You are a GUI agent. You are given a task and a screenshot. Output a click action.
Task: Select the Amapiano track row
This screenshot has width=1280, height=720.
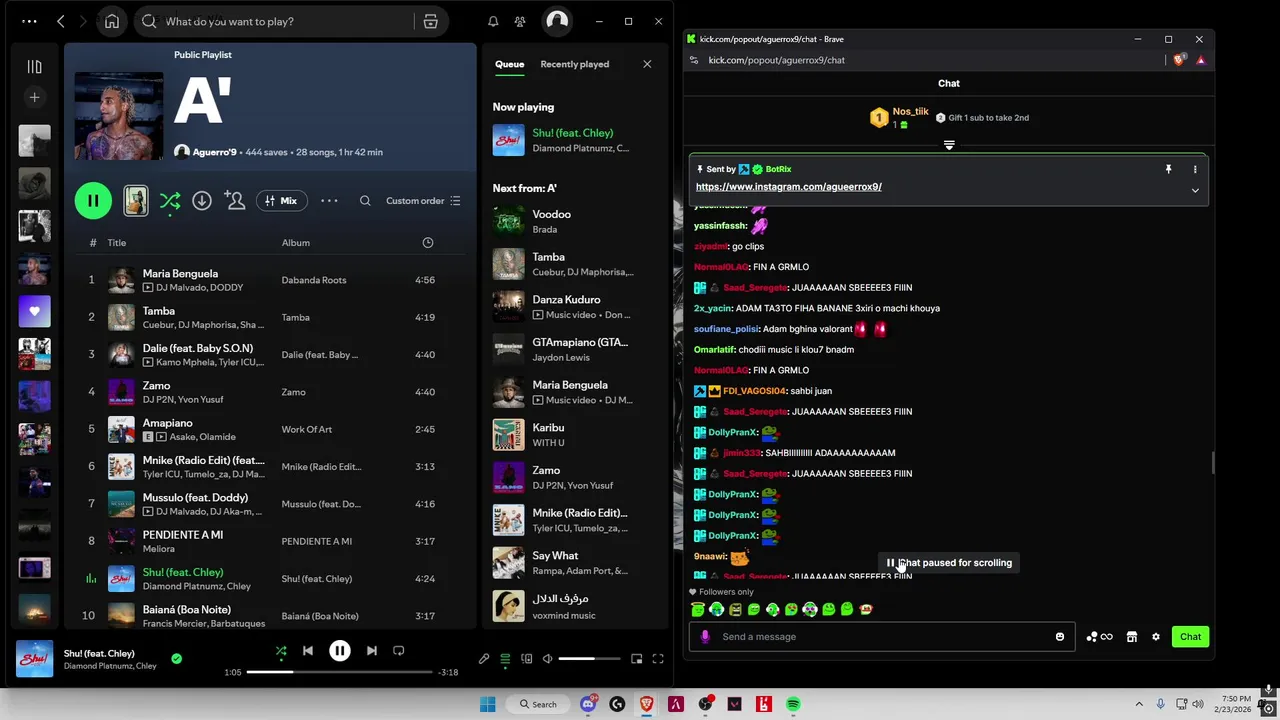click(x=270, y=429)
